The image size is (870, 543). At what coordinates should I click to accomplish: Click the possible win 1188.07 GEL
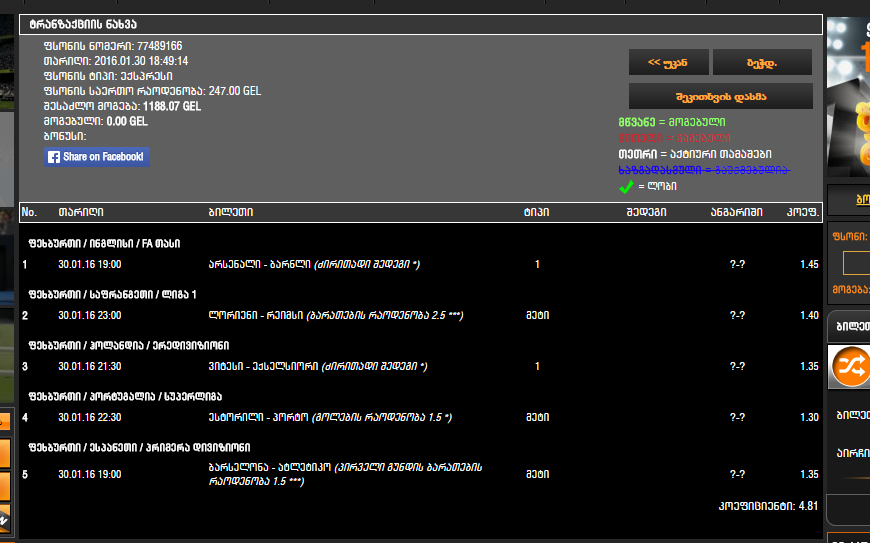point(172,106)
